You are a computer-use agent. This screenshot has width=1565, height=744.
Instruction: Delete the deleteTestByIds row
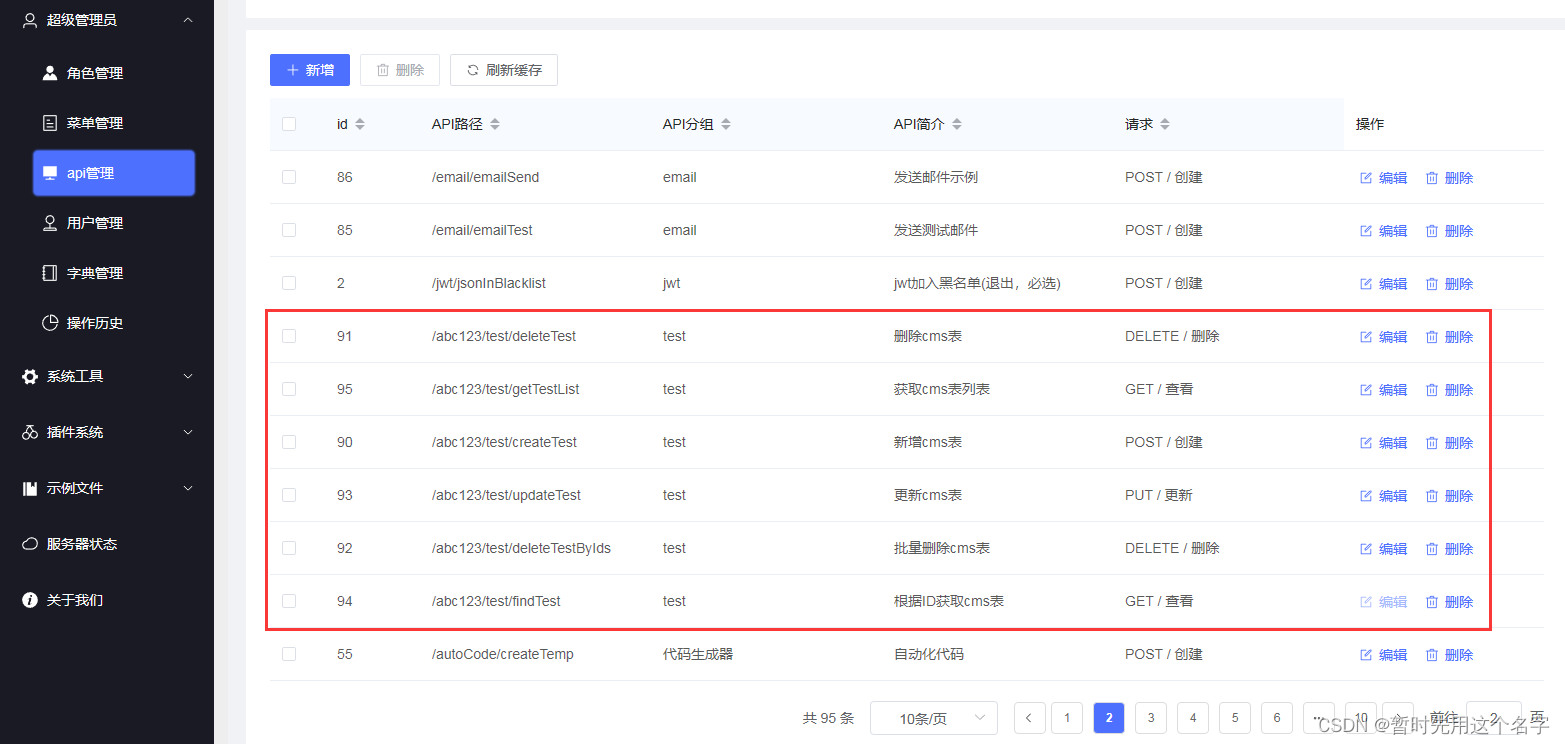tap(1449, 549)
